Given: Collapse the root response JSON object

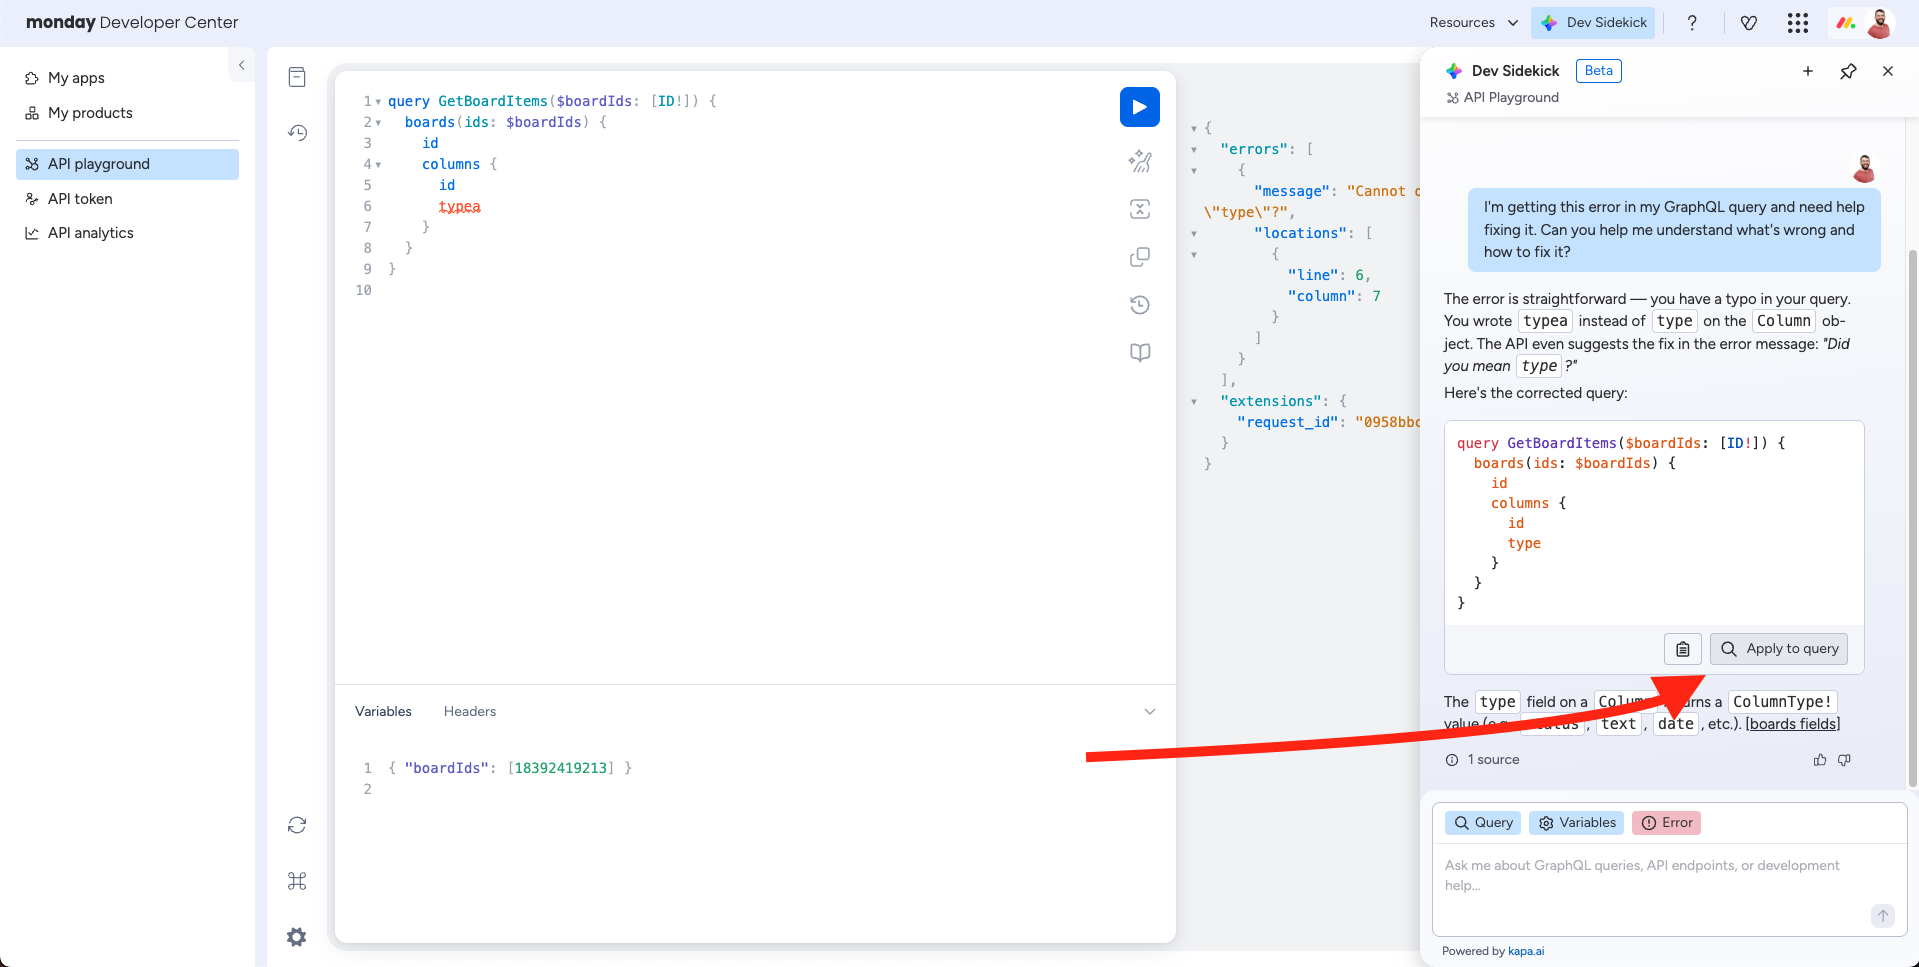Looking at the screenshot, I should pos(1194,129).
